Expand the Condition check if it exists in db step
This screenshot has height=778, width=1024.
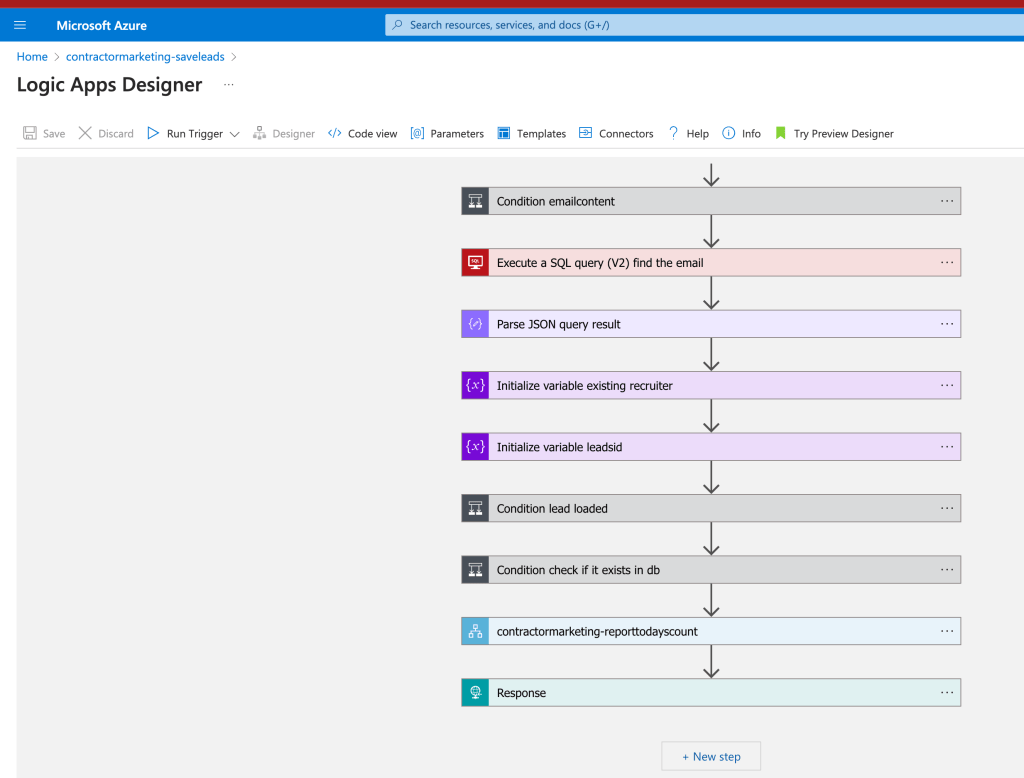pos(711,570)
